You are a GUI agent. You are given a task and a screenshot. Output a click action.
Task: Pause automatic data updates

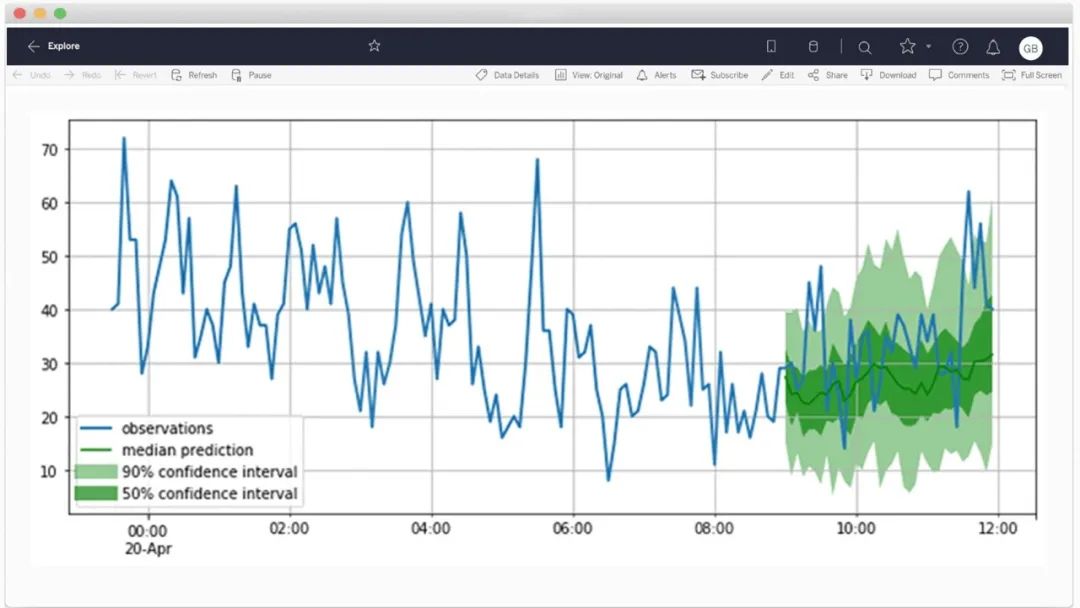point(251,75)
